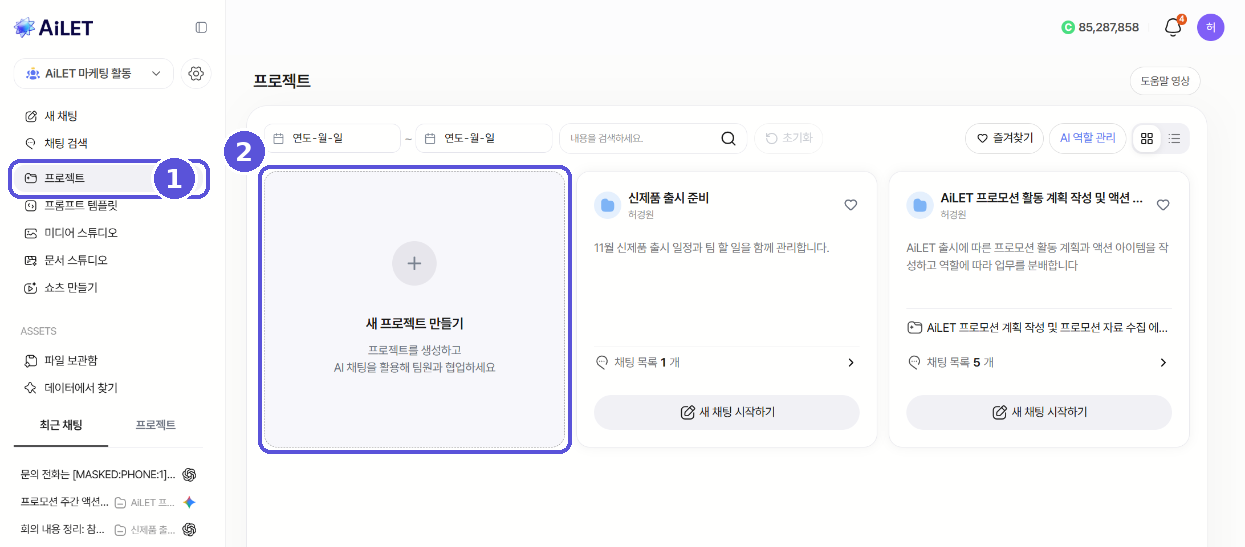The width and height of the screenshot is (1245, 547).
Task: Click the plus icon to create a project
Action: point(414,263)
